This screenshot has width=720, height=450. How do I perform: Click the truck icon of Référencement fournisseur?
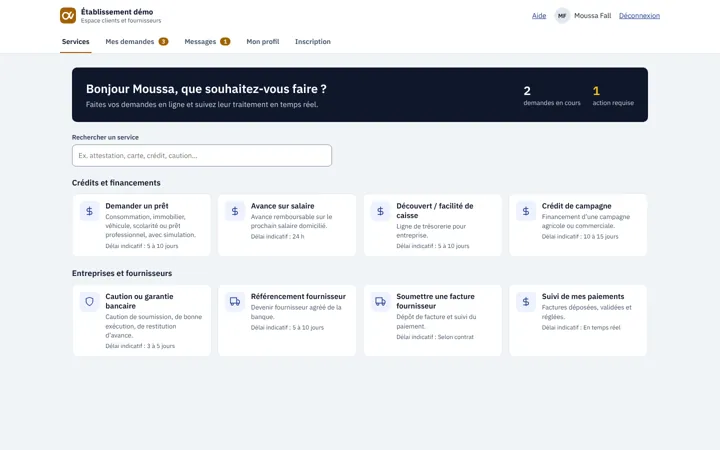coord(235,302)
